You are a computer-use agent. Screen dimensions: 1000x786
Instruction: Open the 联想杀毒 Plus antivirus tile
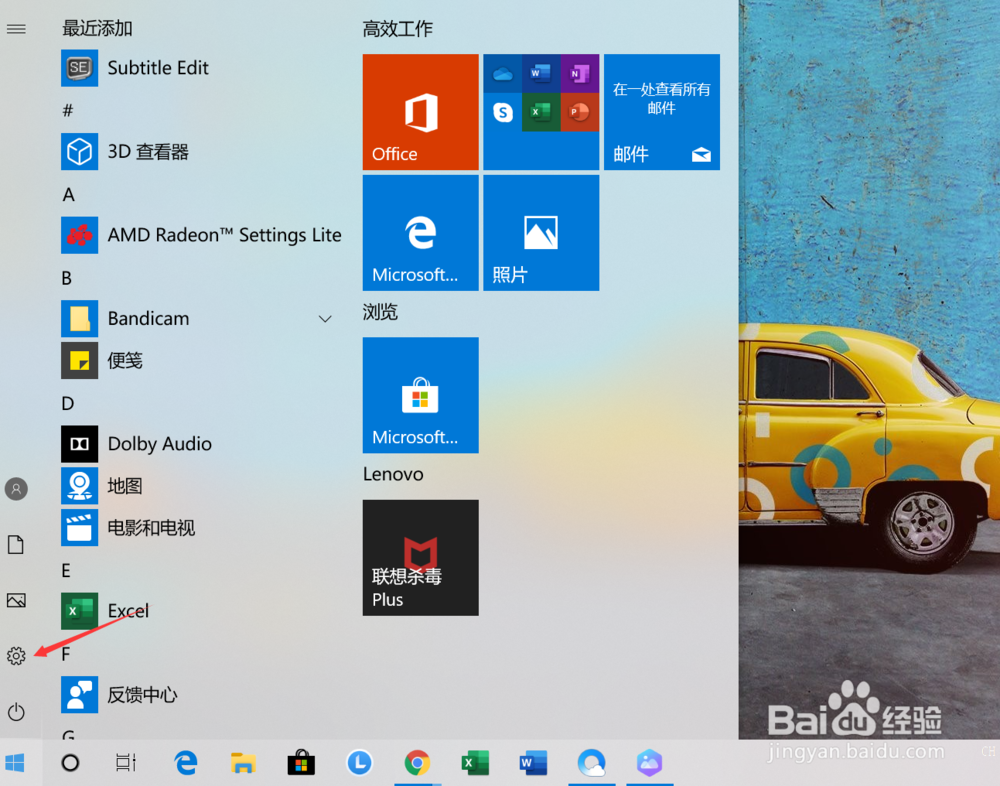pyautogui.click(x=420, y=557)
